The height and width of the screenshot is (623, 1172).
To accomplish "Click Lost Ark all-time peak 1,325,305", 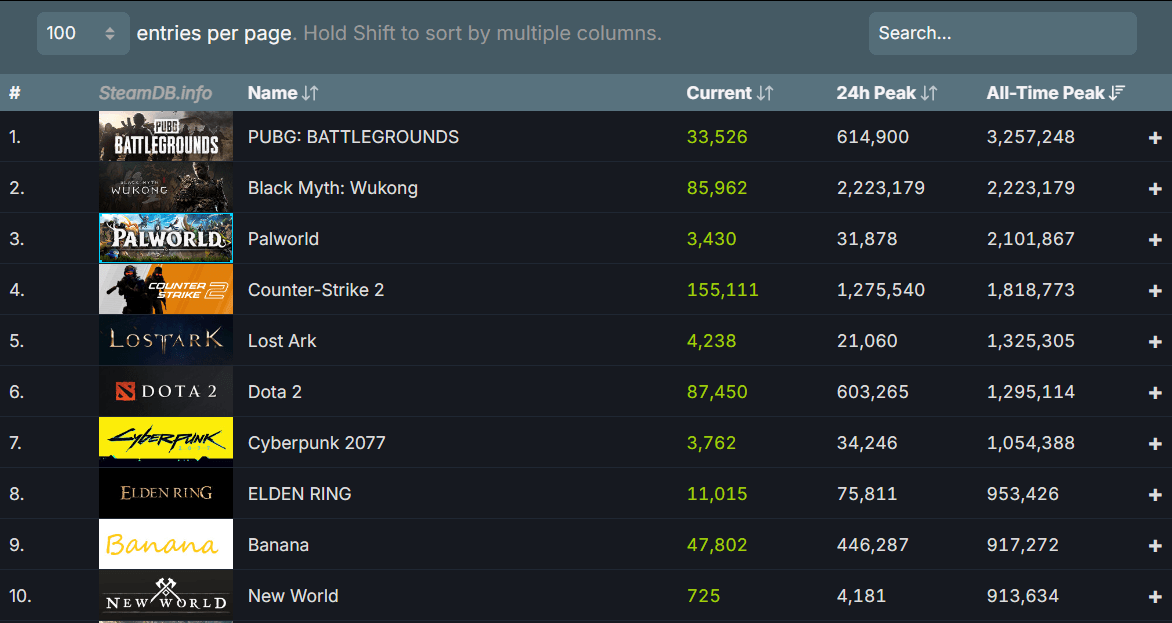I will 1031,341.
